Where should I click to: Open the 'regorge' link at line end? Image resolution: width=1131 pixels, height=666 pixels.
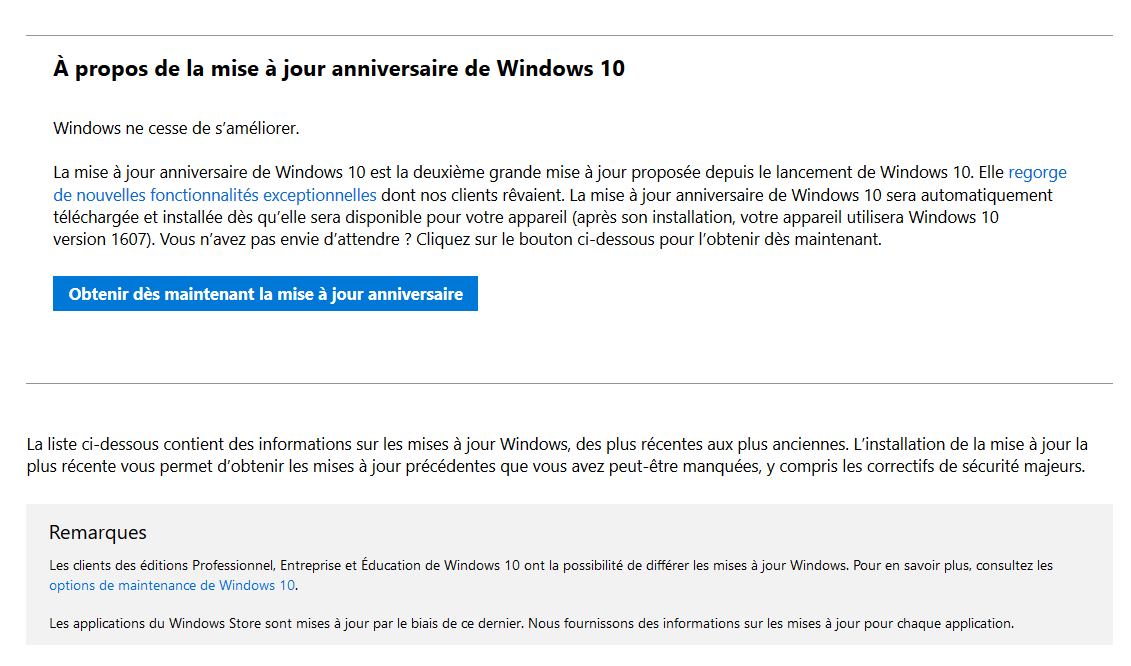point(1037,172)
